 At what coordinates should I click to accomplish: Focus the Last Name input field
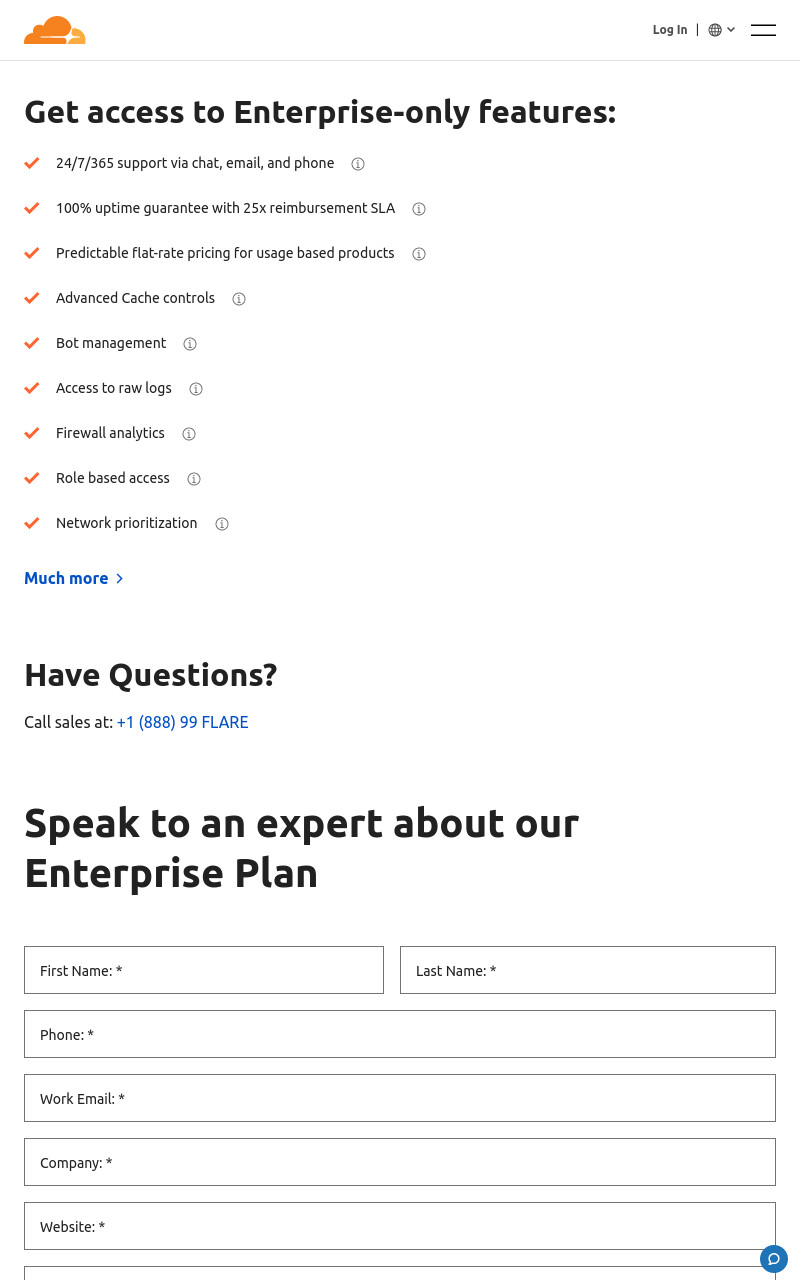click(x=588, y=970)
